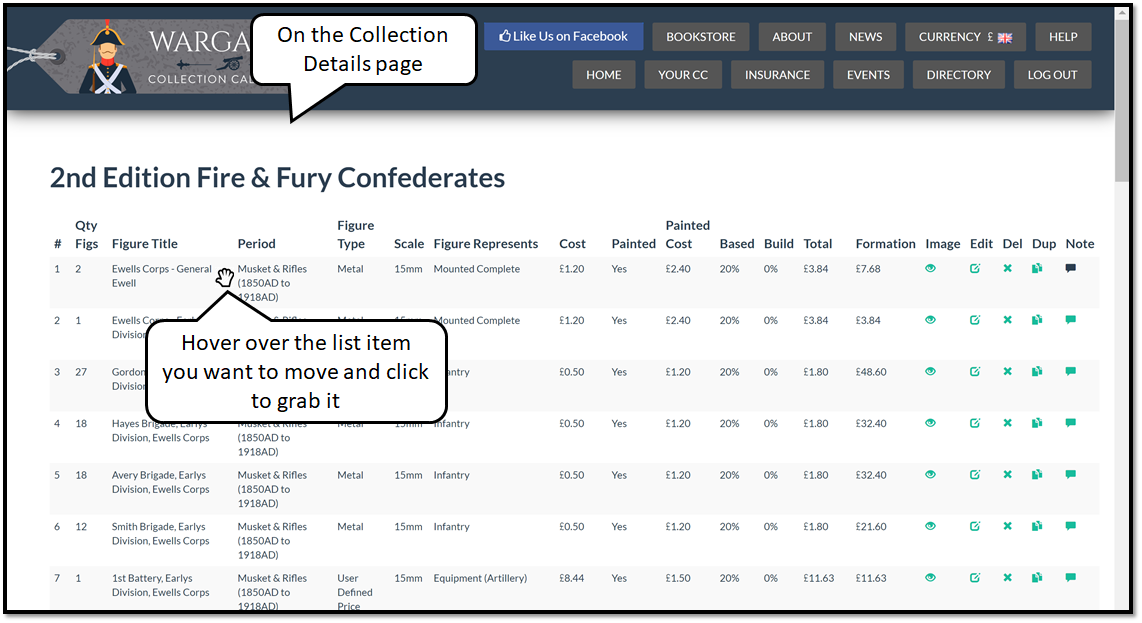
Task: Navigate to Home
Action: pos(604,74)
